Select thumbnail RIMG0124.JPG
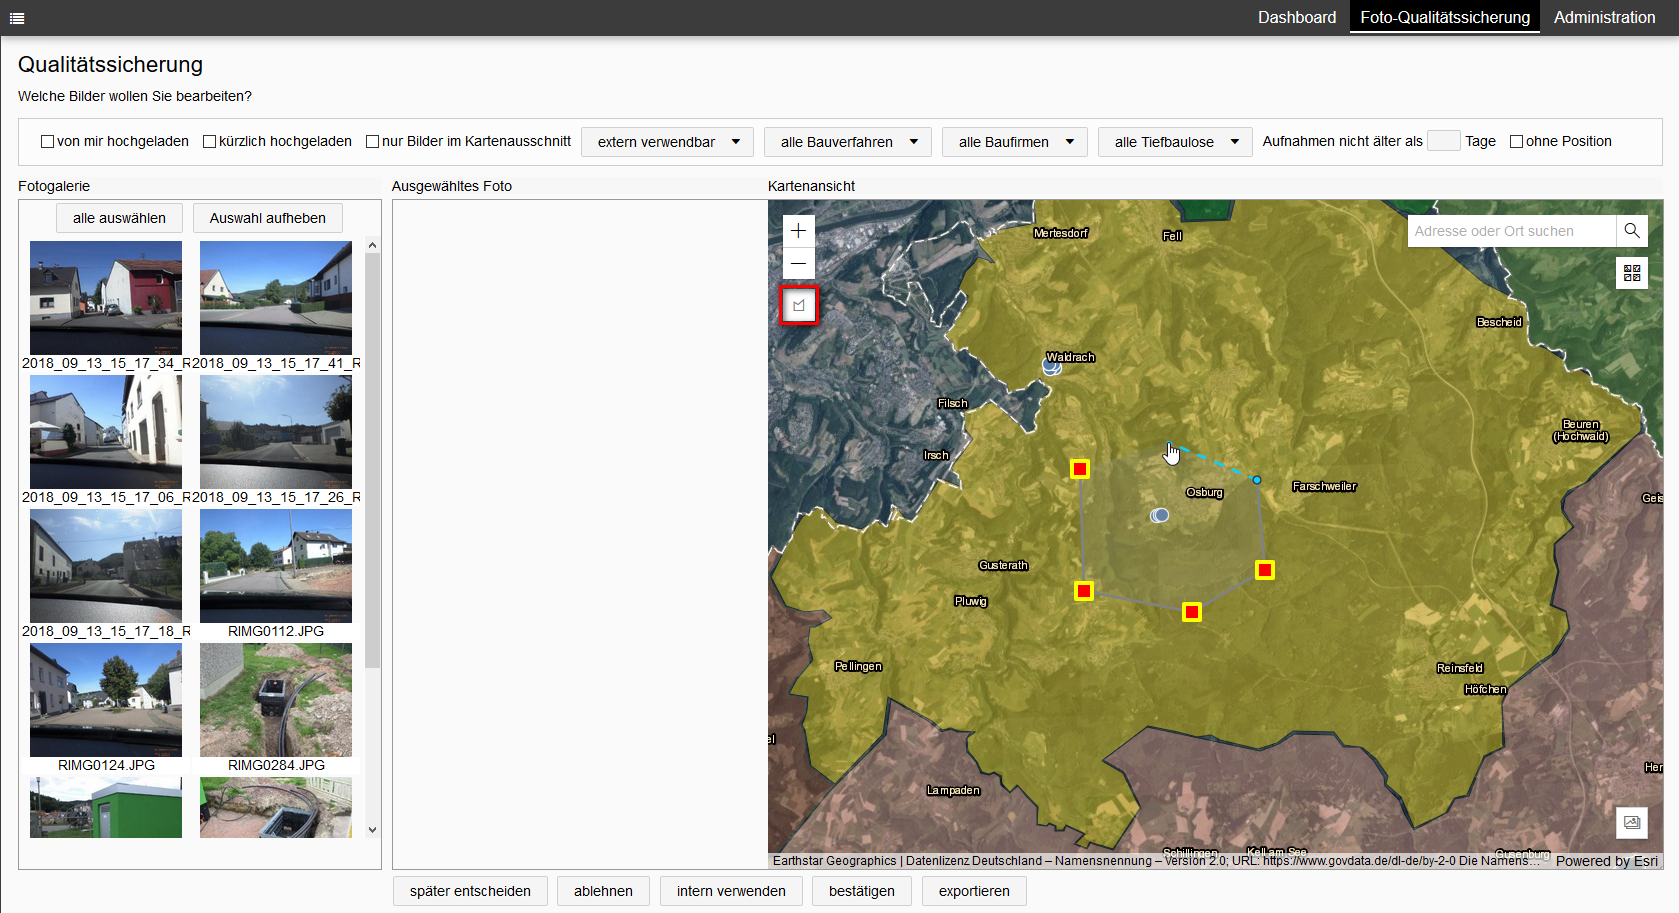 (x=106, y=700)
